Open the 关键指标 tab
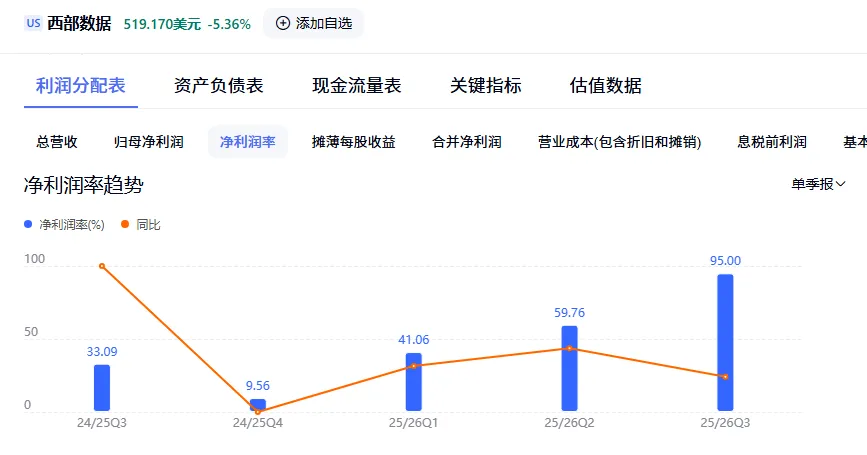The width and height of the screenshot is (867, 455). [x=485, y=86]
